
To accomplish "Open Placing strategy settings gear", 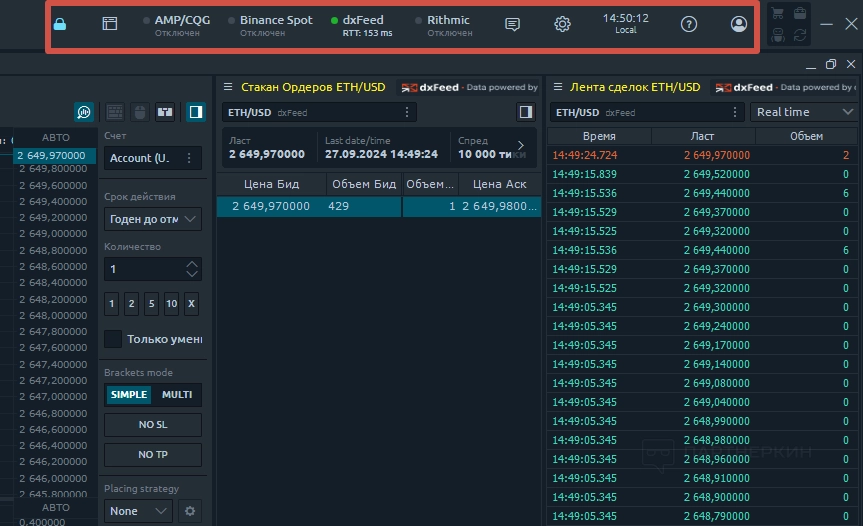I will pyautogui.click(x=189, y=511).
